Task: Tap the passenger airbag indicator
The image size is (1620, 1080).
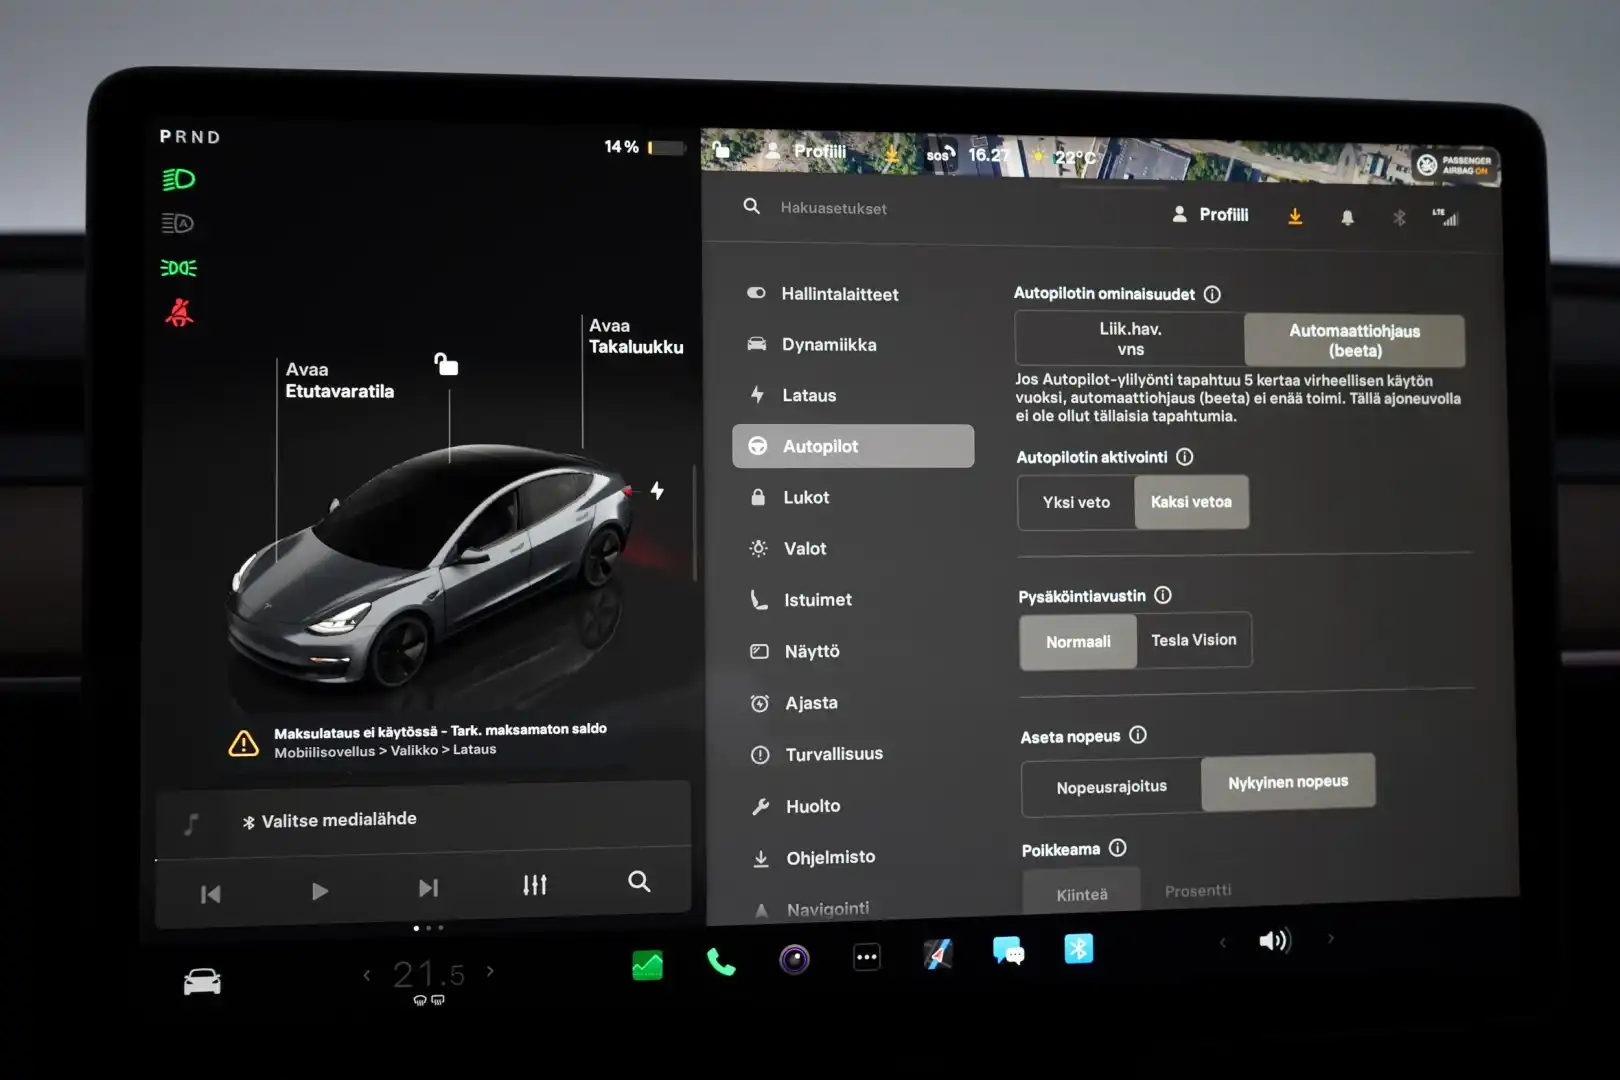Action: pyautogui.click(x=1454, y=165)
